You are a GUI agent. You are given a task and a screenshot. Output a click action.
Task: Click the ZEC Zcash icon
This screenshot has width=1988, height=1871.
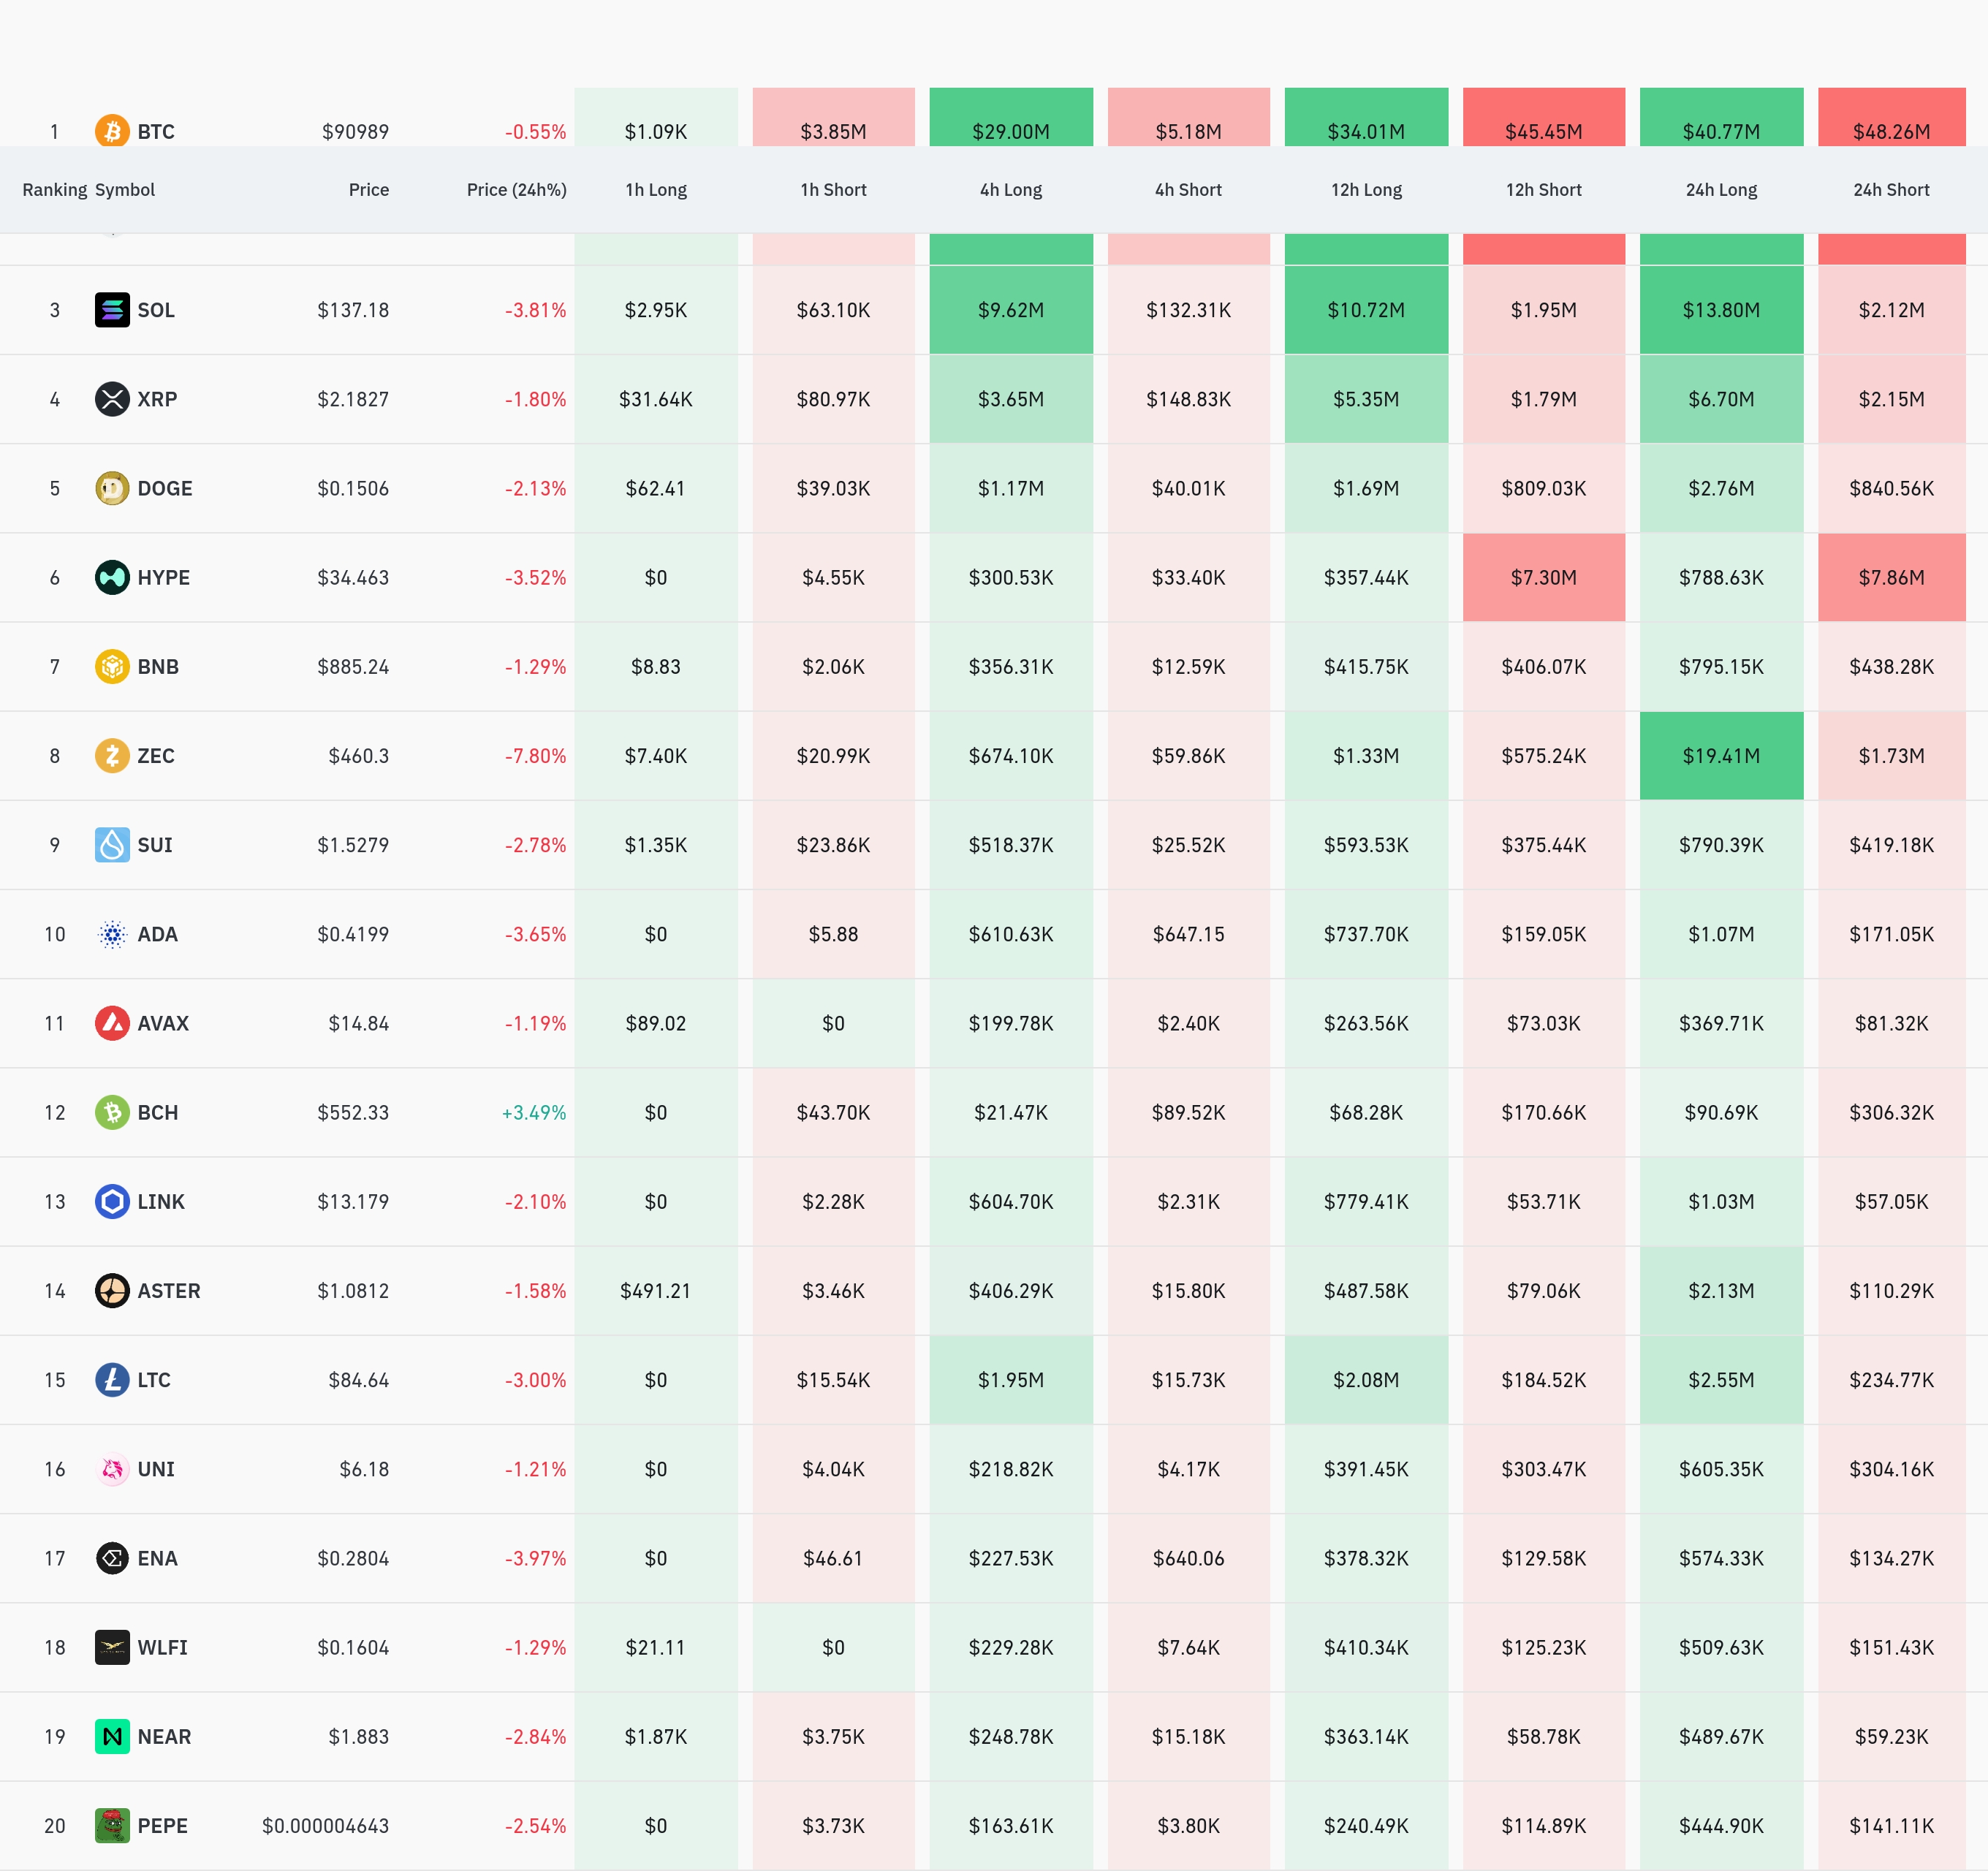pyautogui.click(x=112, y=755)
